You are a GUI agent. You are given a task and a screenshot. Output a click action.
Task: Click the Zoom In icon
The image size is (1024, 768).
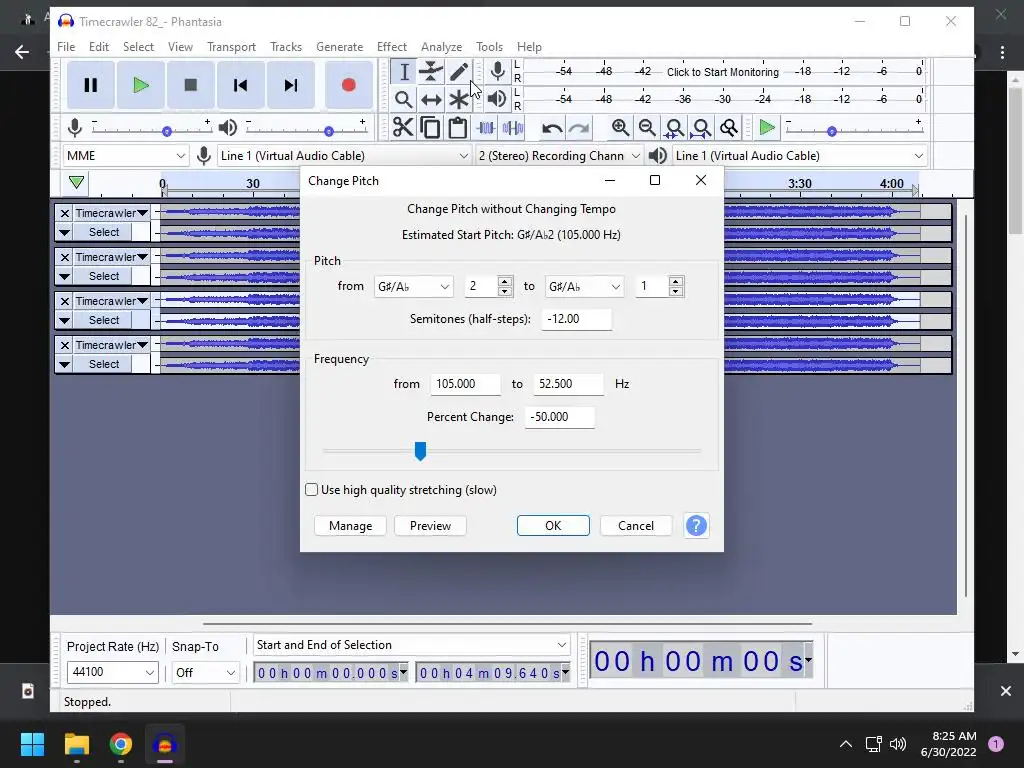(620, 127)
